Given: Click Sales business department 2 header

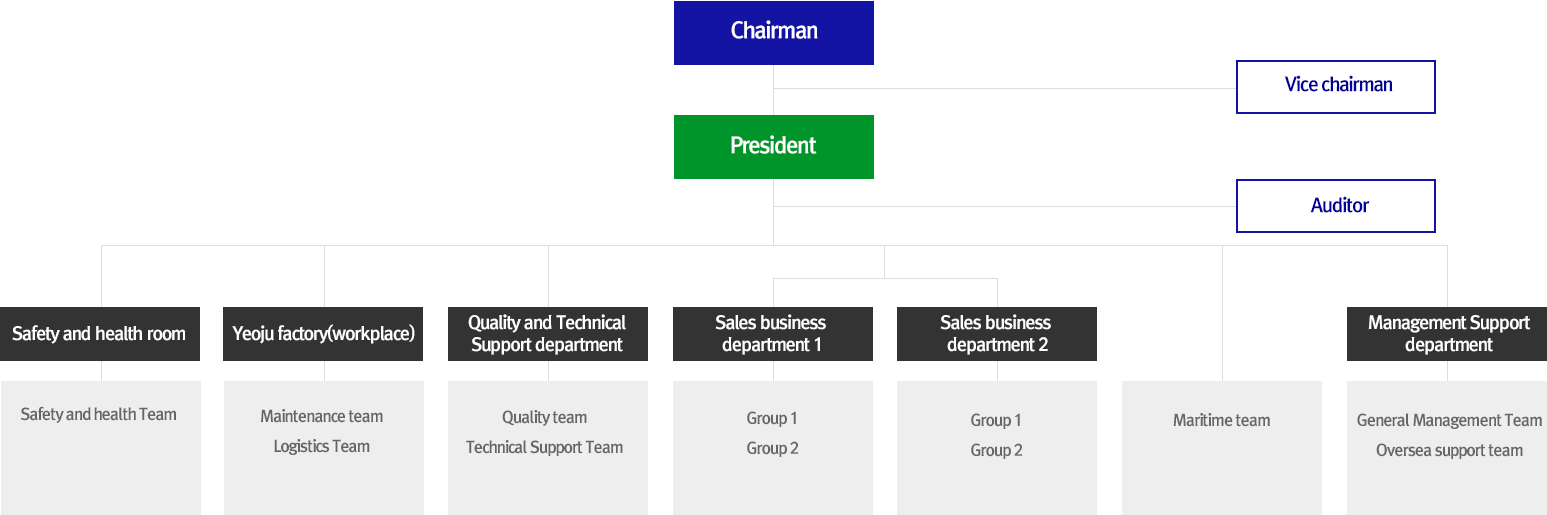Looking at the screenshot, I should pyautogui.click(x=996, y=334).
